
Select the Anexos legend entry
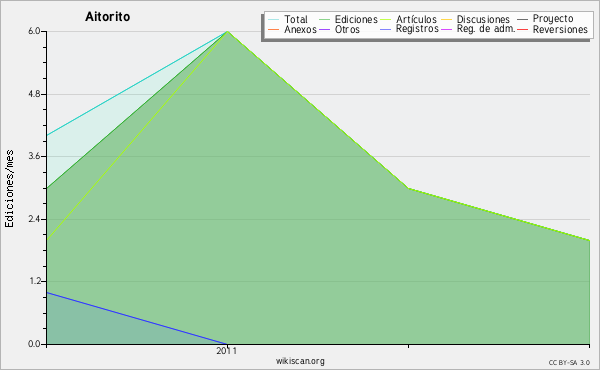292,29
